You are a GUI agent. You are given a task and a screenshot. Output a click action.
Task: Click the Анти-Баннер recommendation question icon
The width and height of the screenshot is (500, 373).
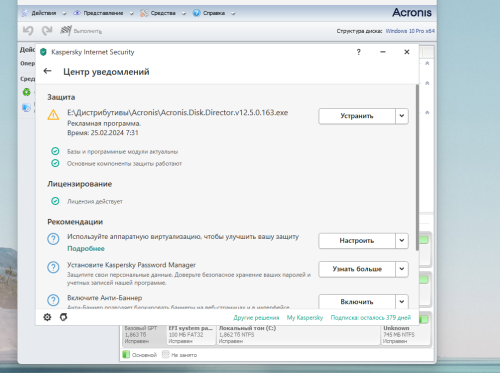tap(53, 300)
